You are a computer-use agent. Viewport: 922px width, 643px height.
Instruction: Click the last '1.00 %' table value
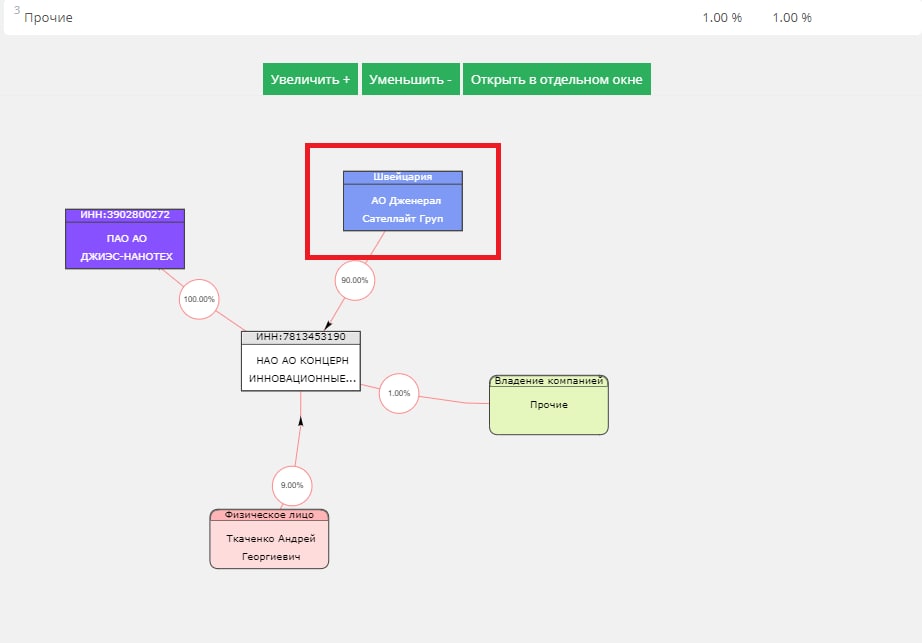coord(792,18)
